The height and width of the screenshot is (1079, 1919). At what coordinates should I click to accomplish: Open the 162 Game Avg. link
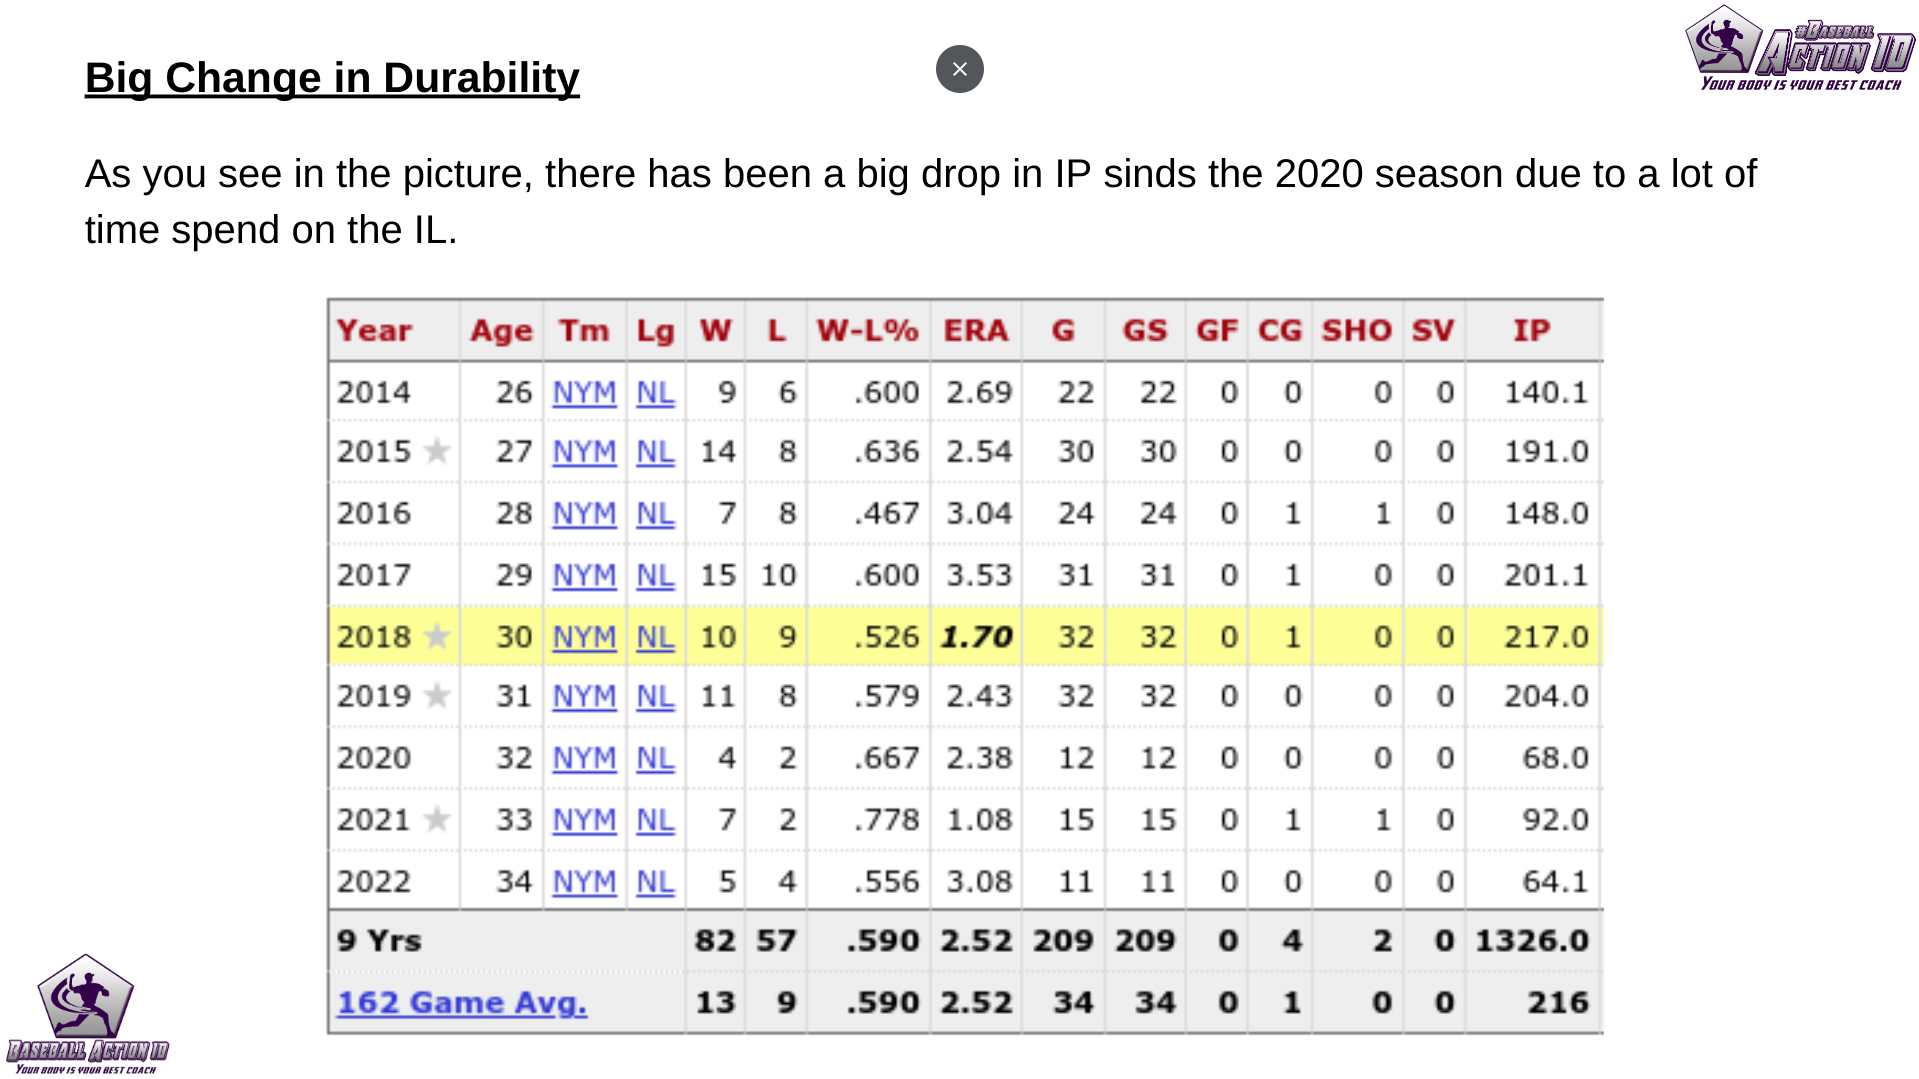(462, 1002)
